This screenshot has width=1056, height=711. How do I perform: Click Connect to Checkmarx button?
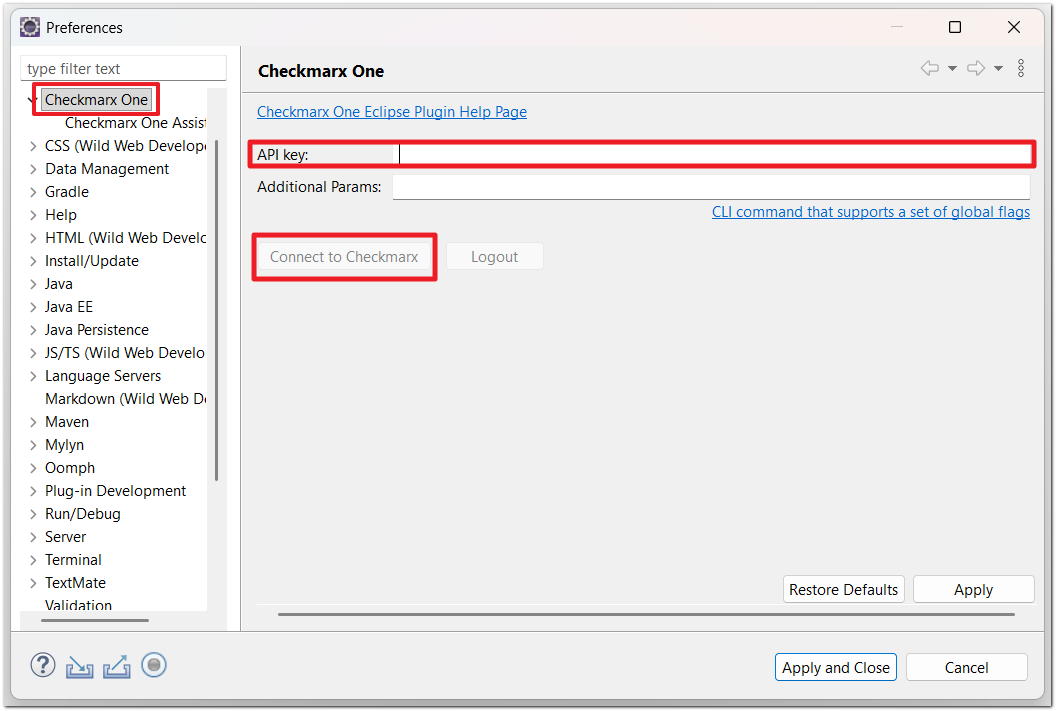[344, 257]
